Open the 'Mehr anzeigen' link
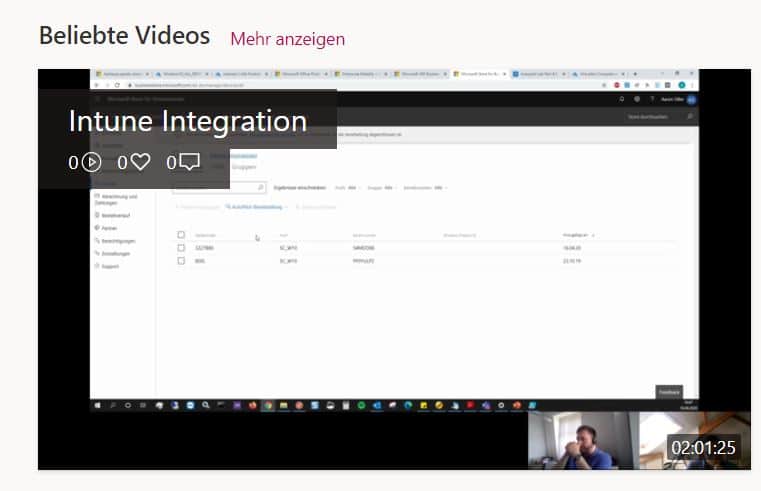Screen dimensions: 761x491 point(287,39)
